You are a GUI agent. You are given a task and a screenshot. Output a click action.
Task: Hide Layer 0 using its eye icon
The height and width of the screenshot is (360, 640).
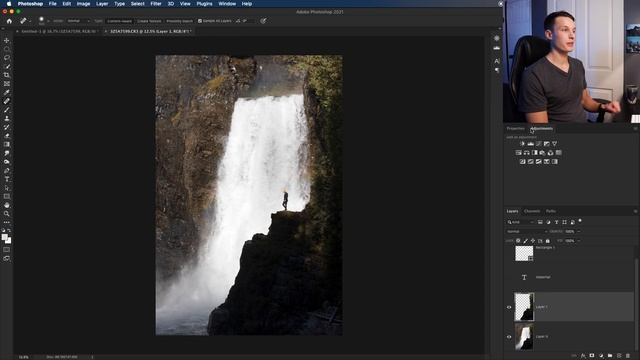[x=509, y=337]
